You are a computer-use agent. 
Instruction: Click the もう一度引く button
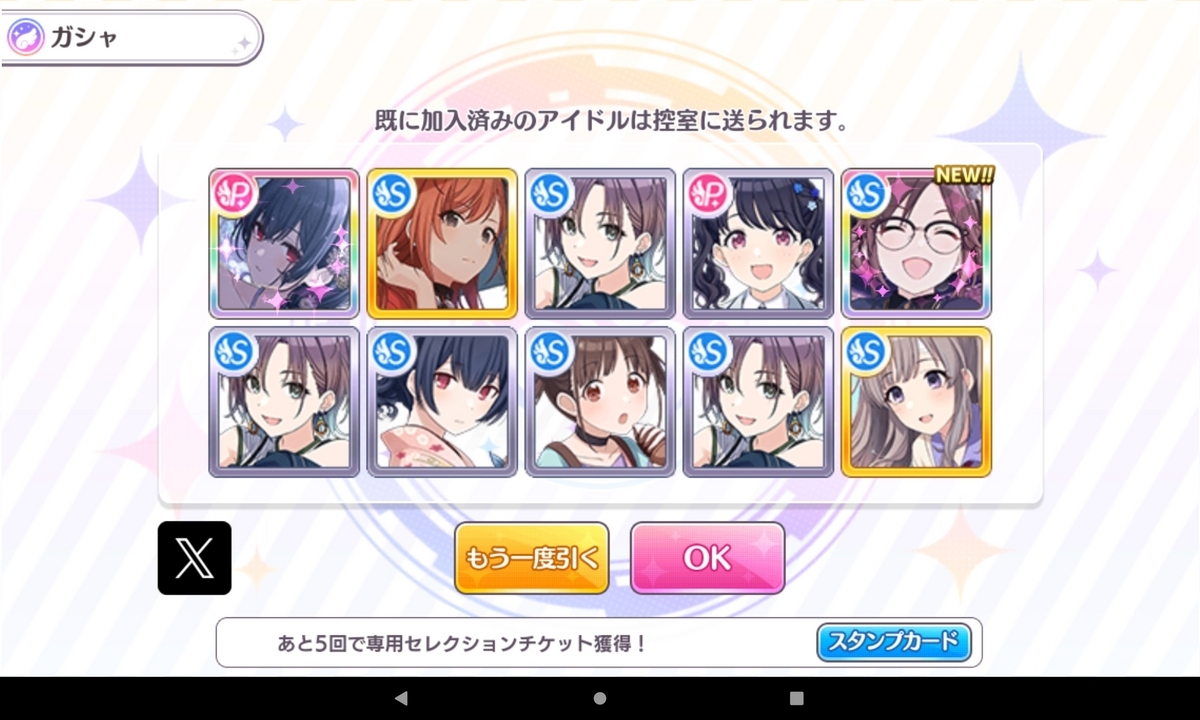click(532, 558)
